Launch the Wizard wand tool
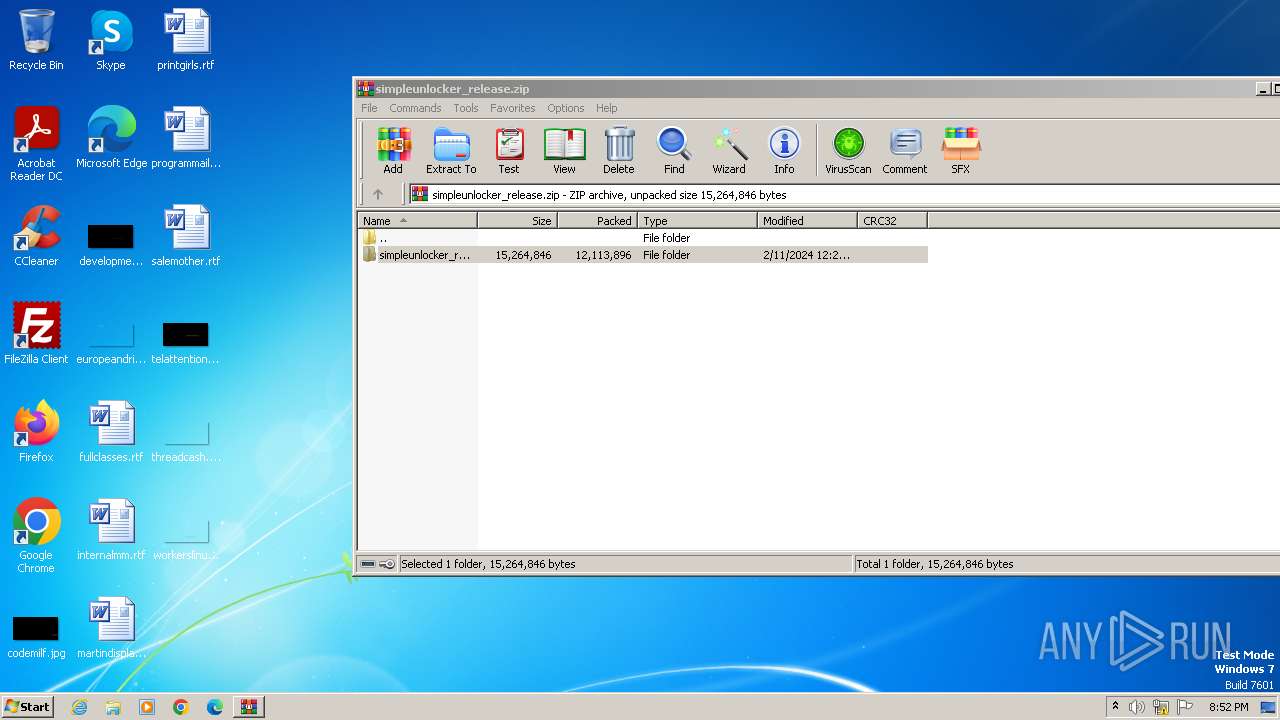The width and height of the screenshot is (1280, 720). (729, 151)
